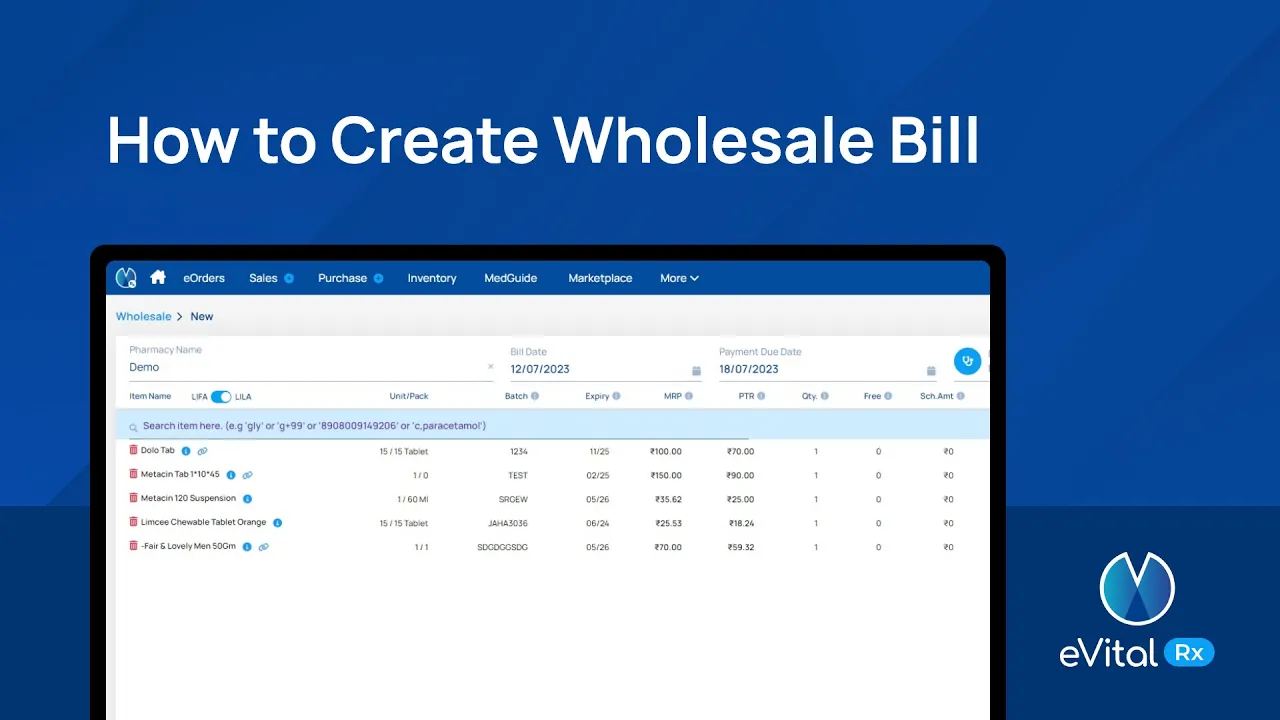Expand the More dropdown
1280x720 pixels.
(679, 278)
